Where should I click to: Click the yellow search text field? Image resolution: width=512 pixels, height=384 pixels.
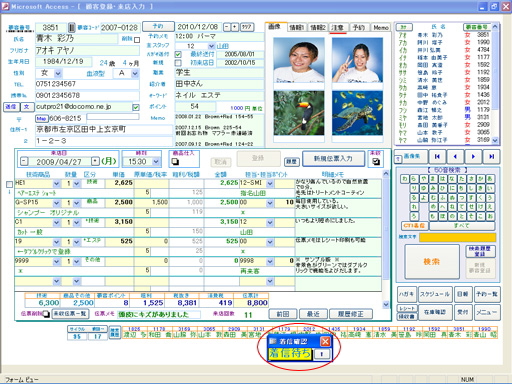click(x=457, y=237)
